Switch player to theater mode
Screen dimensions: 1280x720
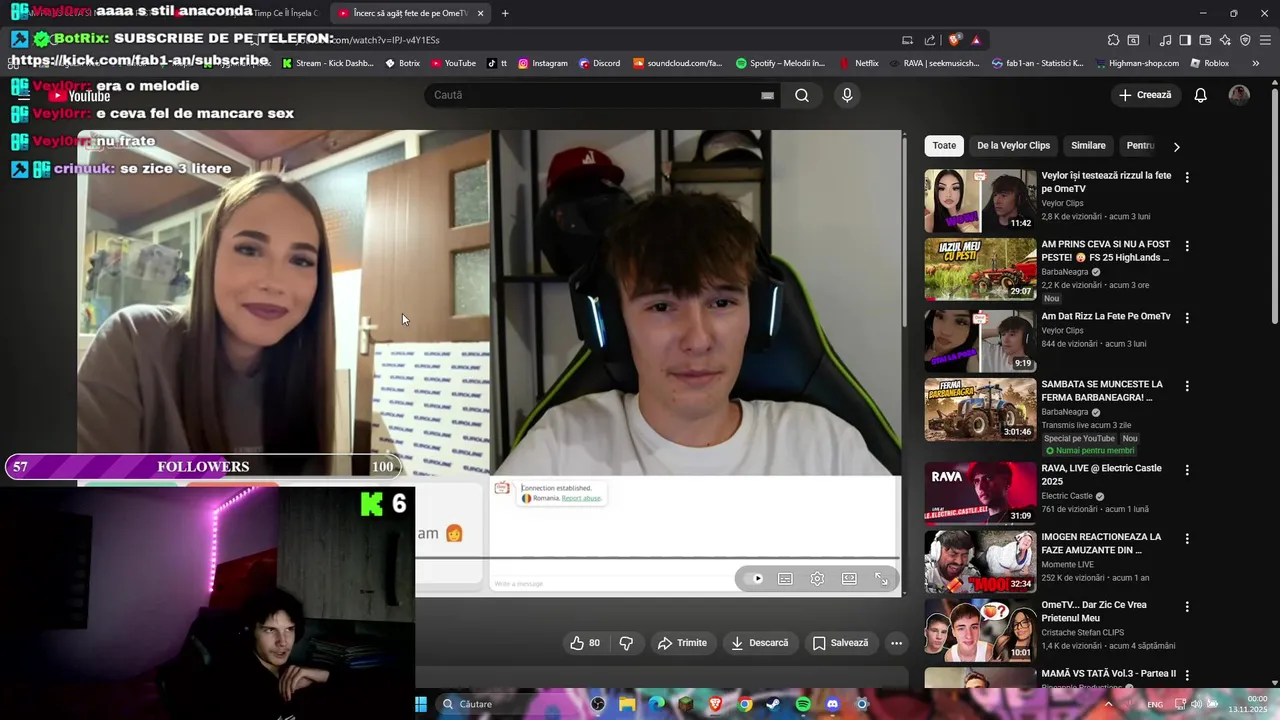pos(849,578)
